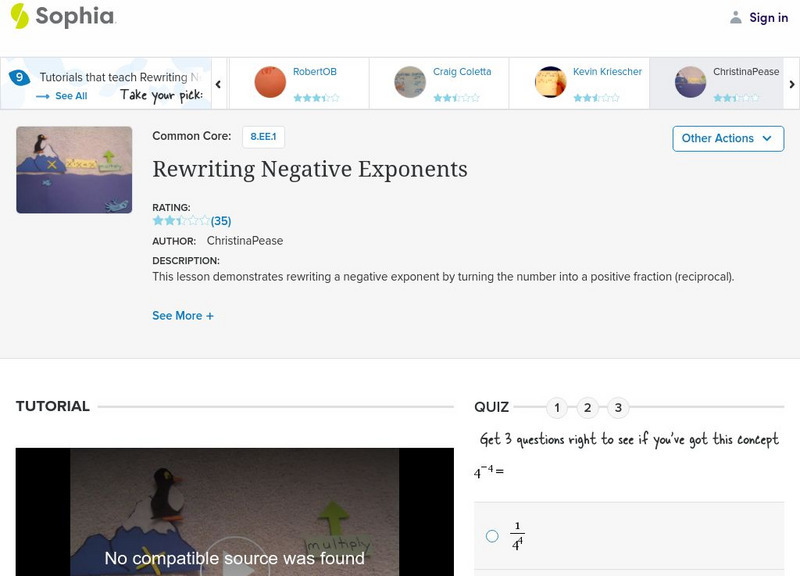This screenshot has width=800, height=576.
Task: Open the Other Actions dropdown
Action: (x=726, y=138)
